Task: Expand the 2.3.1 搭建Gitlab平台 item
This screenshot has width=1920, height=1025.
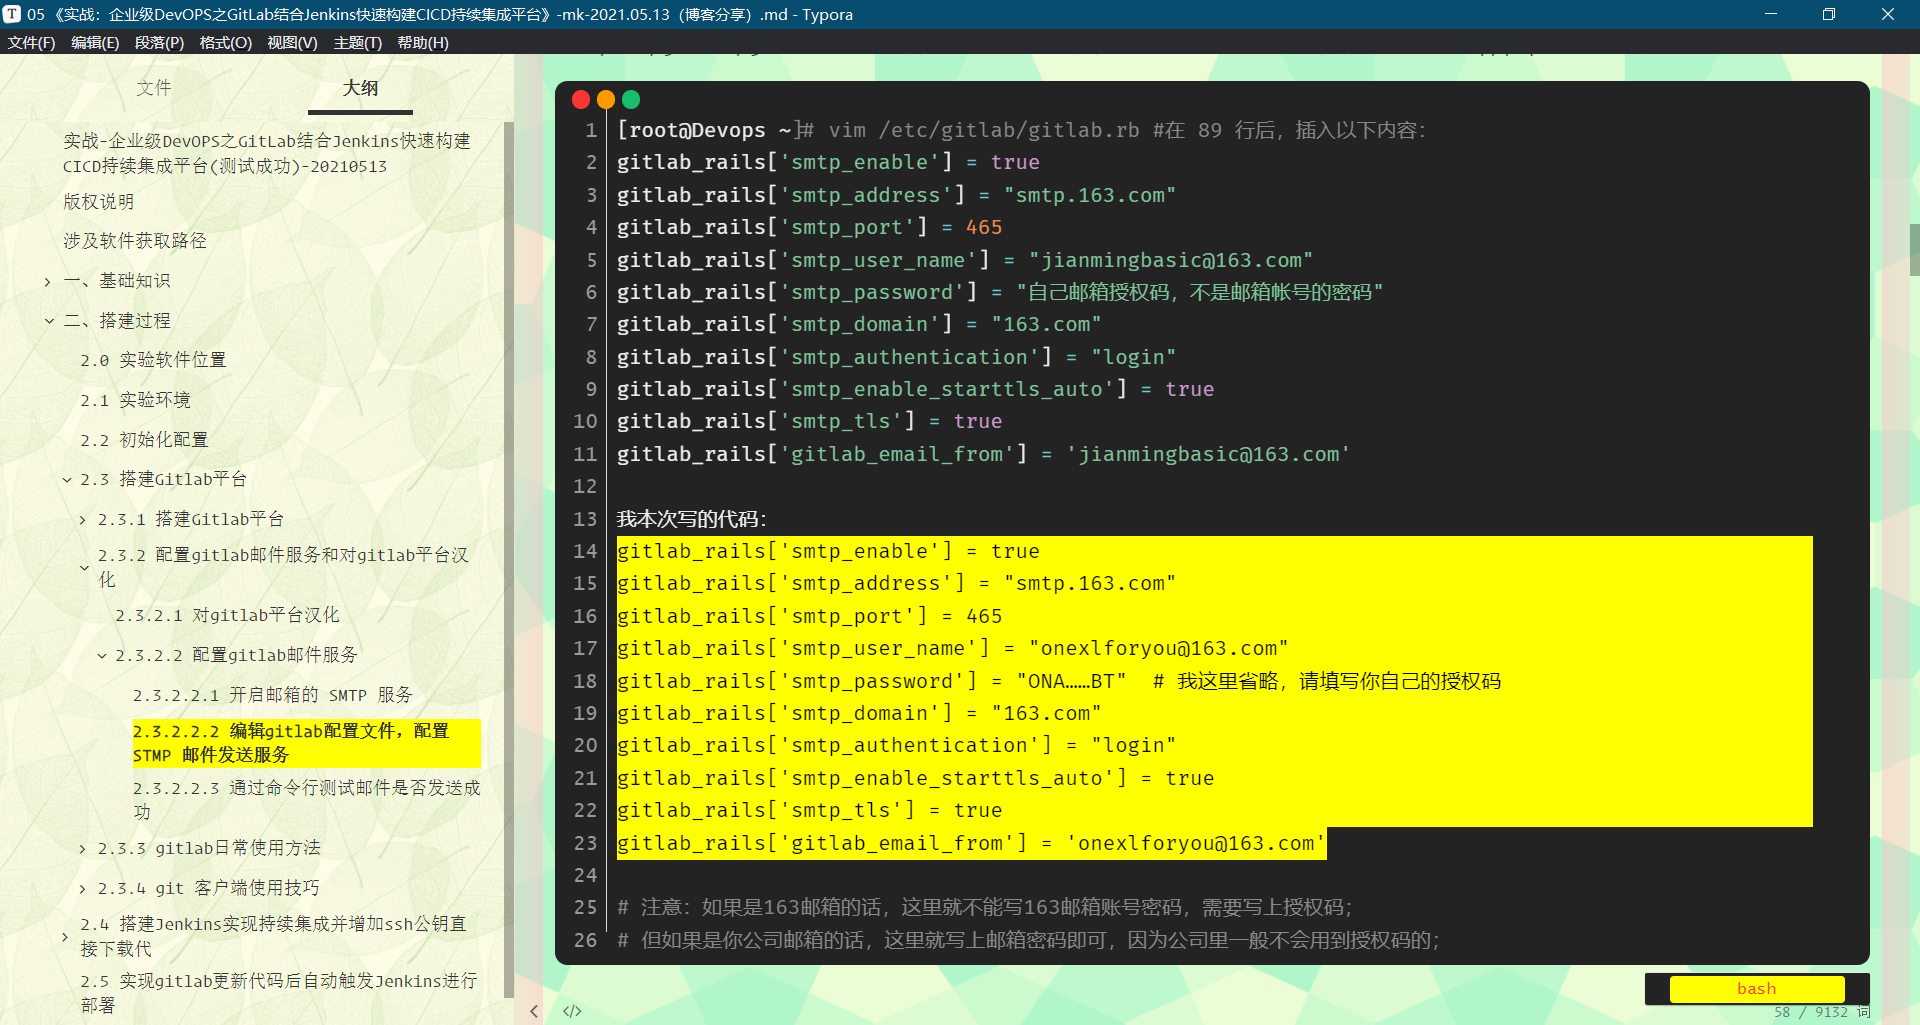Action: (x=83, y=520)
